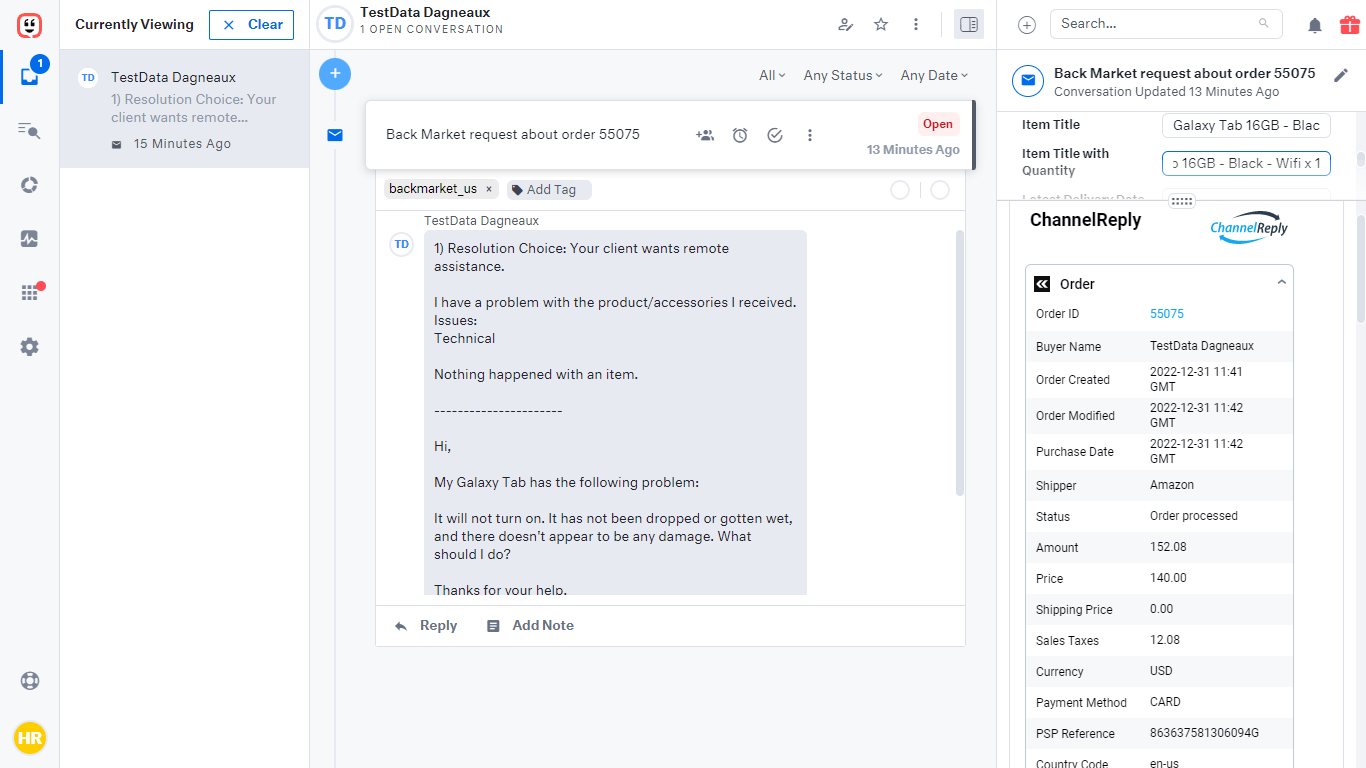Click the Currency value USD
The width and height of the screenshot is (1366, 768).
(1161, 671)
